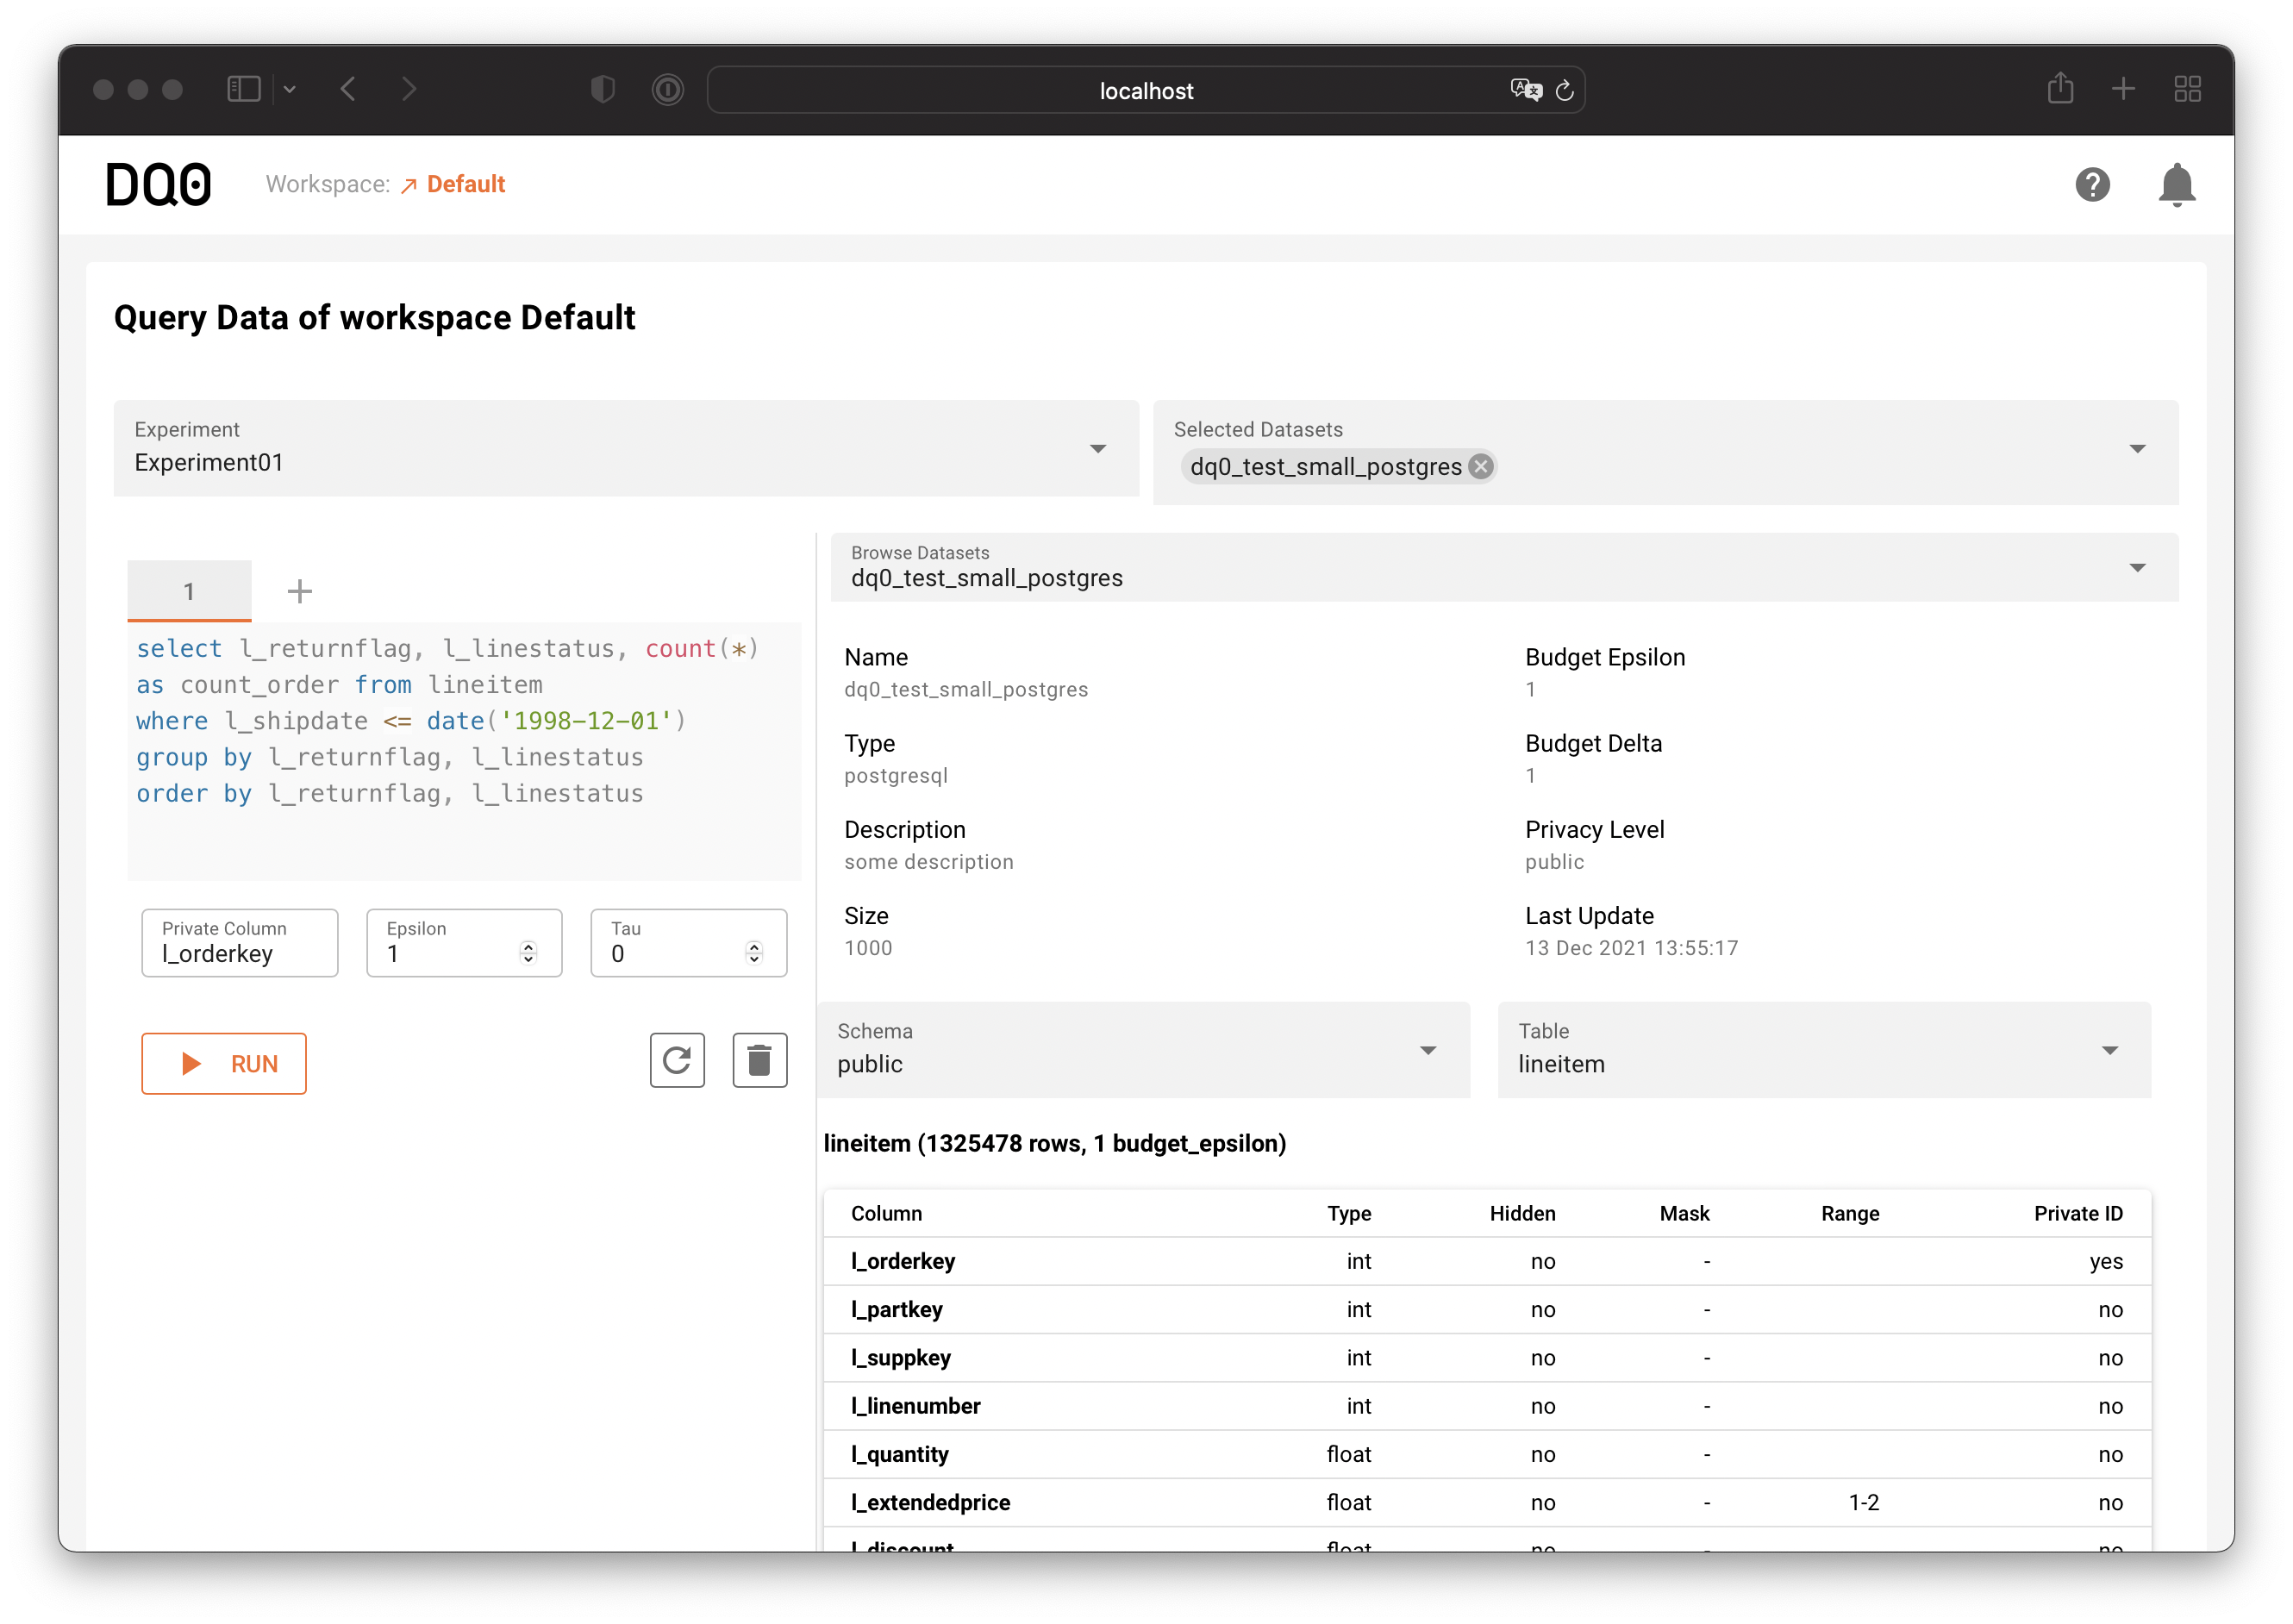
Task: Open notifications bell icon
Action: tap(2175, 185)
